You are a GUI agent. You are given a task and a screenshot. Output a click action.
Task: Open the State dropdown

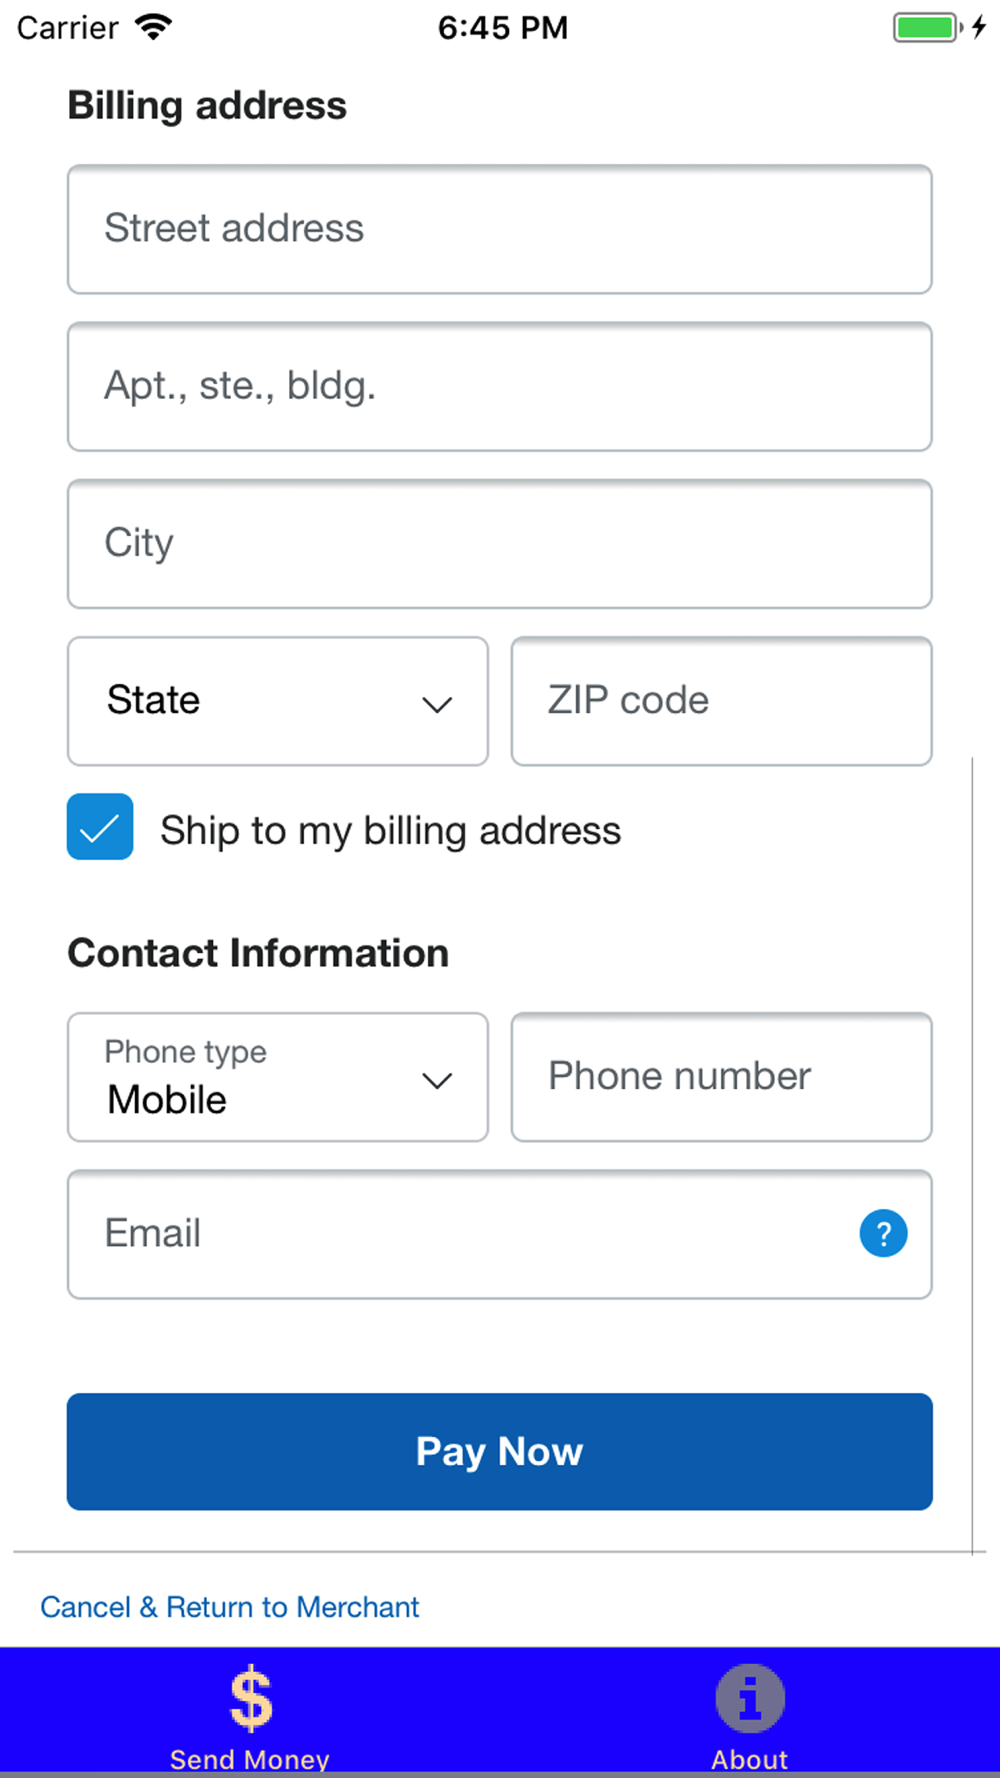[x=277, y=701]
